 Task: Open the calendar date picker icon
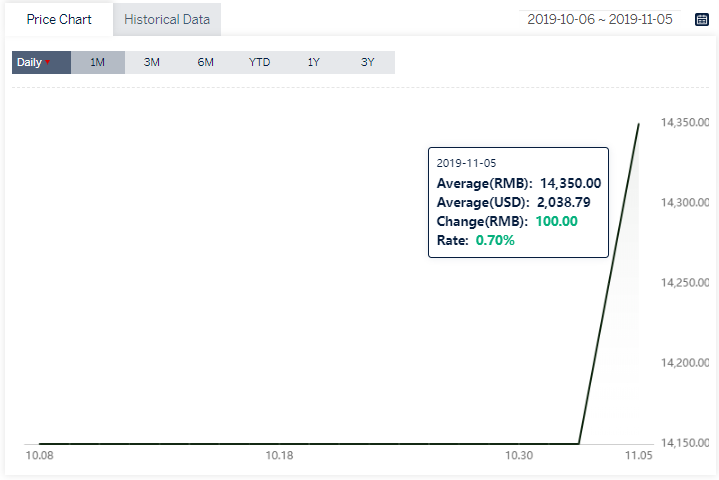click(702, 20)
